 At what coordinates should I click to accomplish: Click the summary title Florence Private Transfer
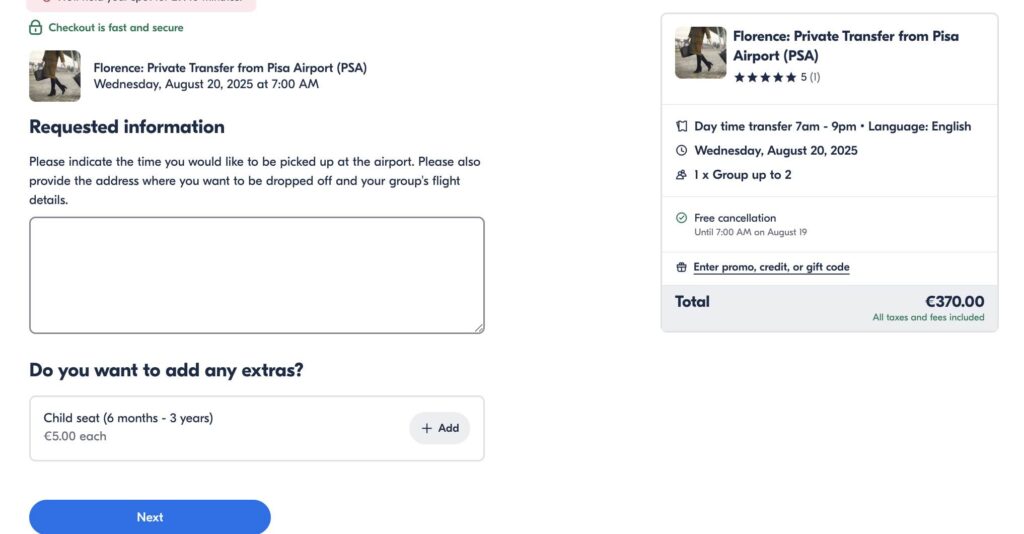pos(845,45)
